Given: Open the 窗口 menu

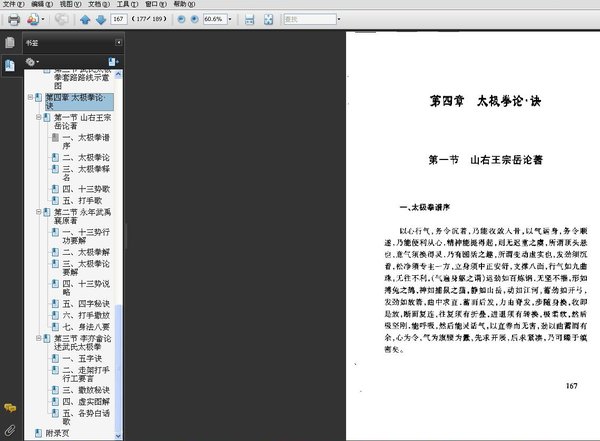Looking at the screenshot, I should pyautogui.click(x=156, y=4).
